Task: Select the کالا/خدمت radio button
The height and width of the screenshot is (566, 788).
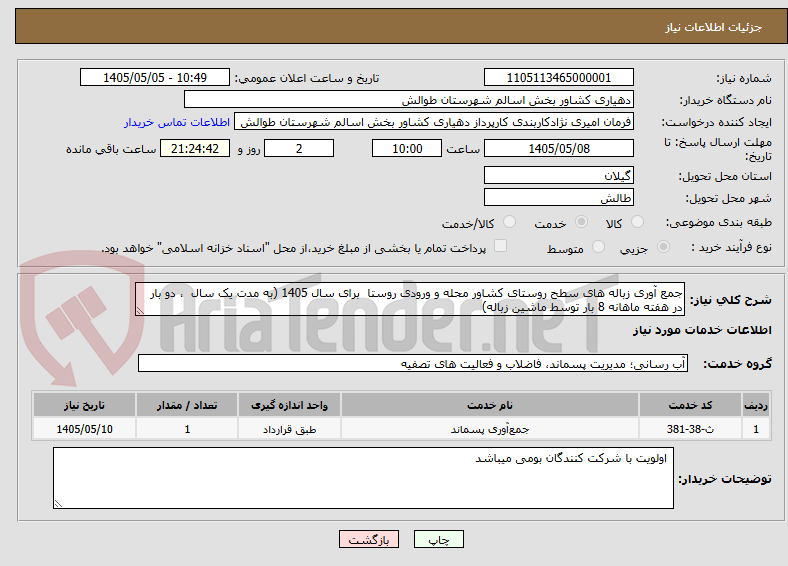Action: [509, 222]
